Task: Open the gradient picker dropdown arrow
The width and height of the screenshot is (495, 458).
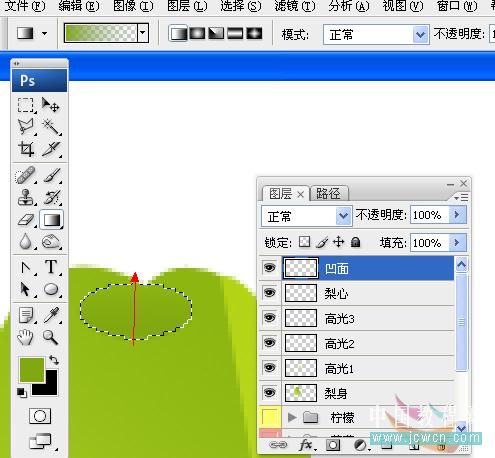Action: coord(143,33)
